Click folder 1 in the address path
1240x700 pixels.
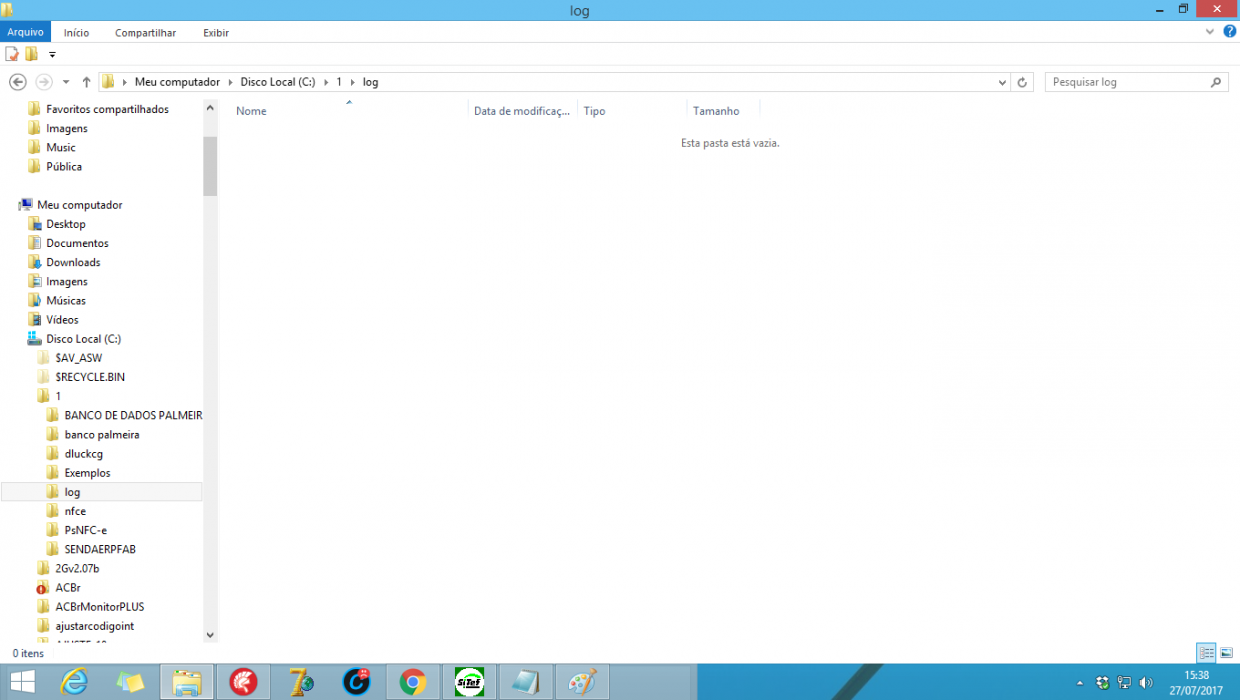pos(339,82)
